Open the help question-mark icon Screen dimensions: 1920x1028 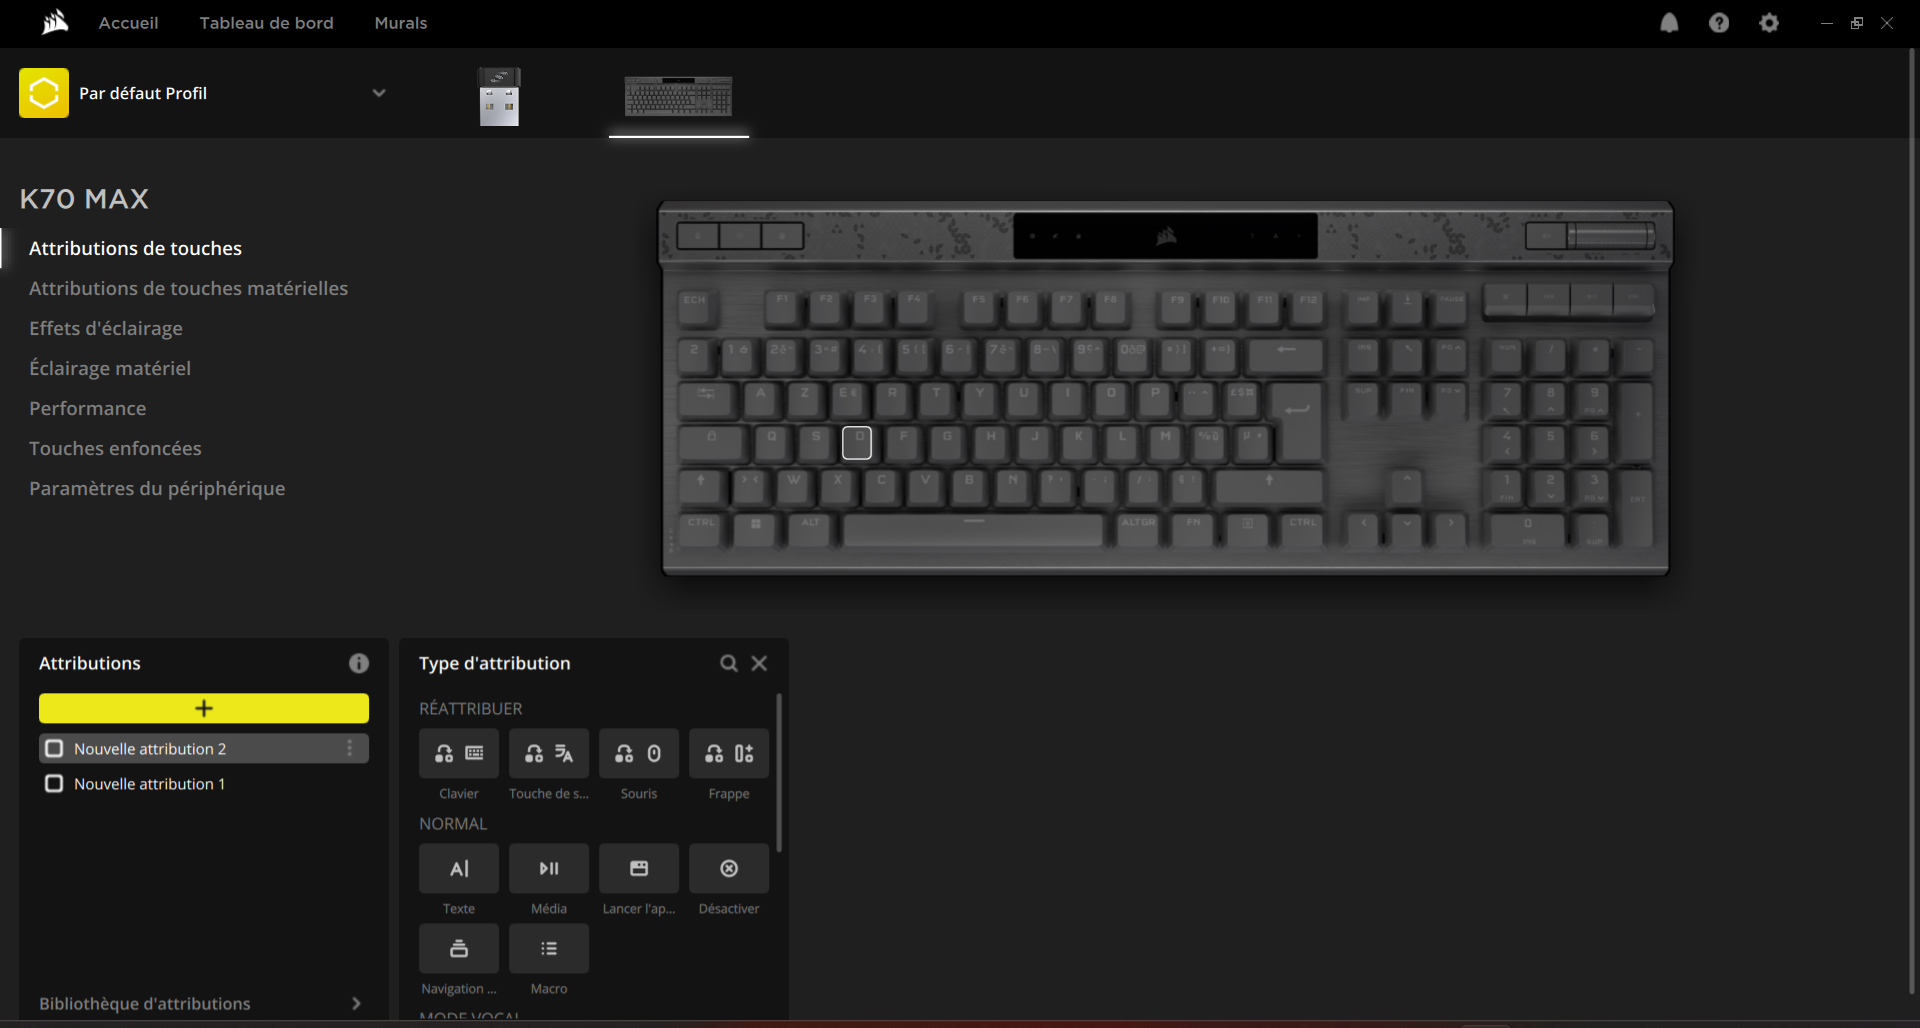point(1719,23)
